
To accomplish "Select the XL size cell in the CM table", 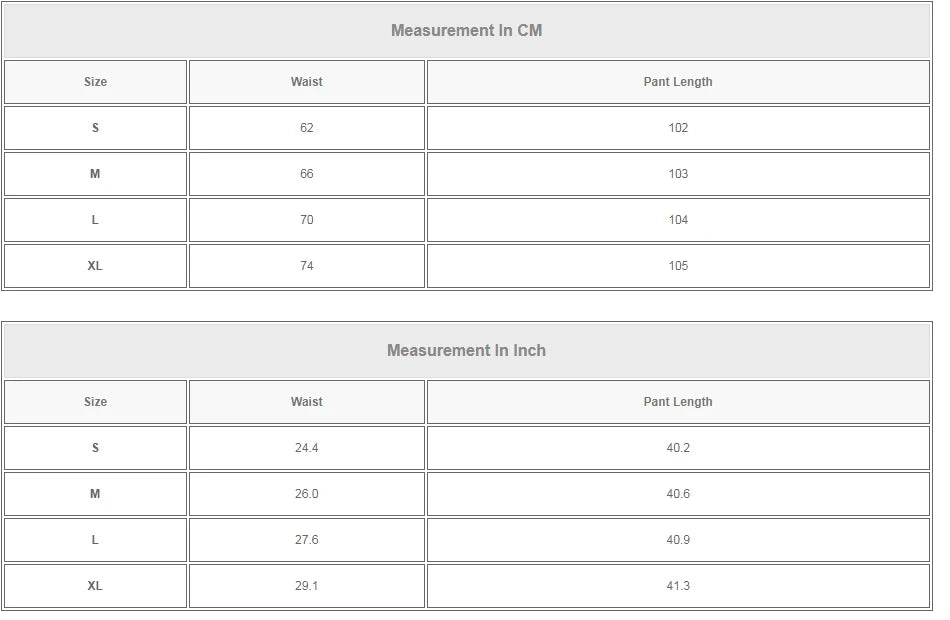I will pos(95,266).
